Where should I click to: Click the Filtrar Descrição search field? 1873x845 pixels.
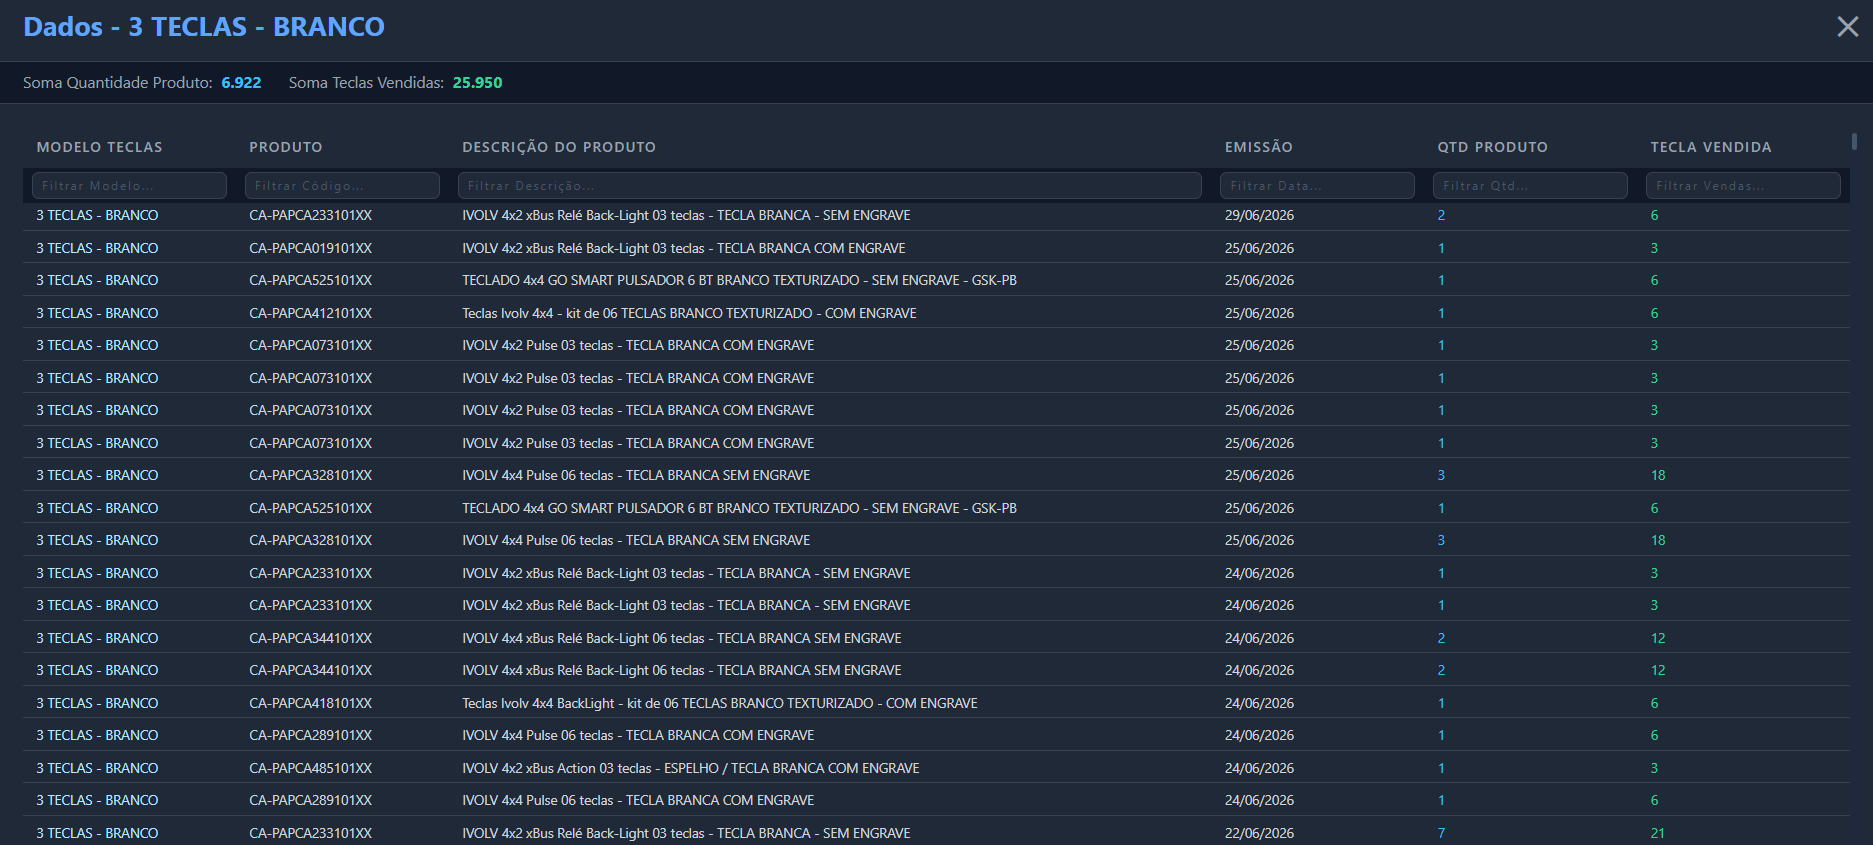point(830,186)
